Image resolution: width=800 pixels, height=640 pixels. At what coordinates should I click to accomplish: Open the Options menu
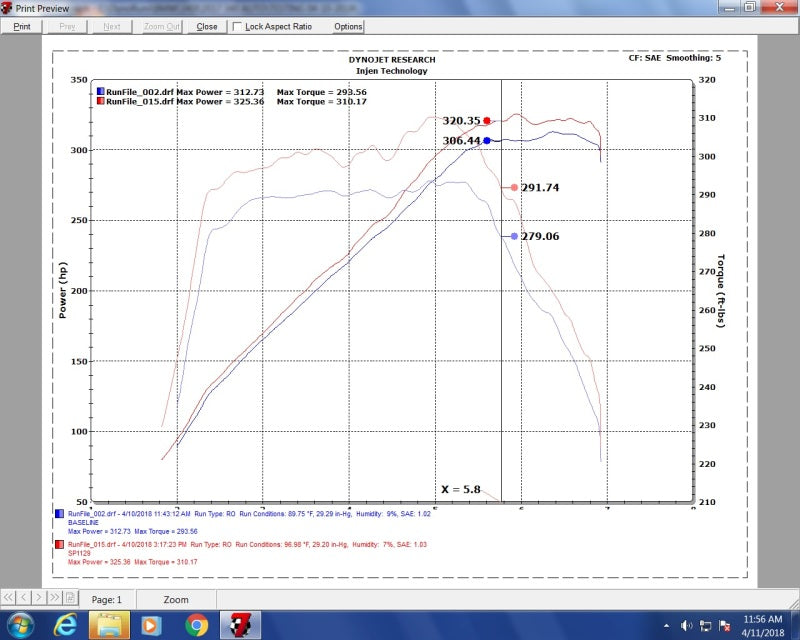347,27
